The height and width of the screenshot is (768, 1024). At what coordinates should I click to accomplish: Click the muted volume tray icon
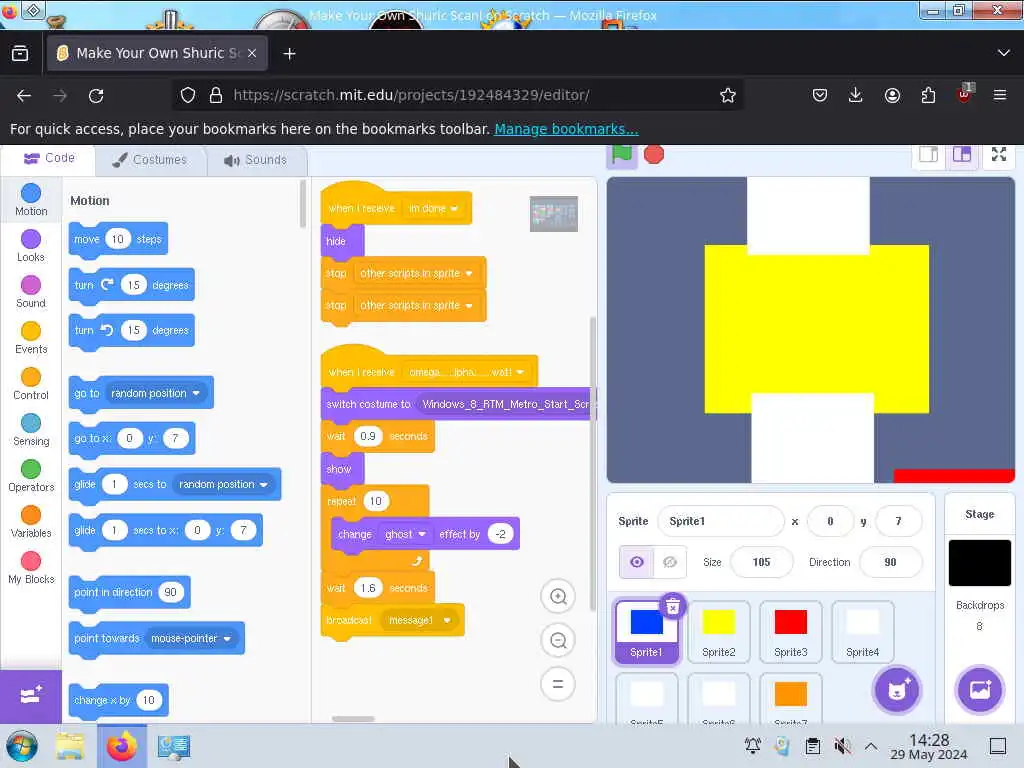842,746
